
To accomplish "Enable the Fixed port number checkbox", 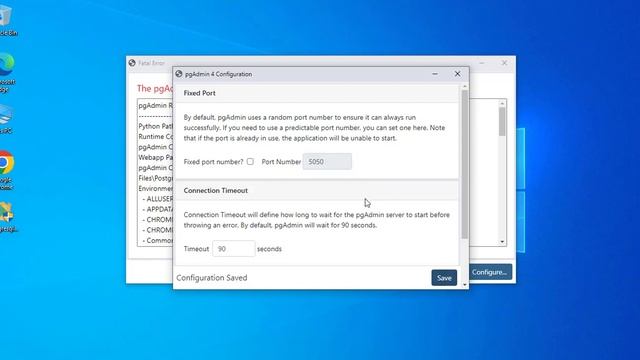I will coord(250,162).
